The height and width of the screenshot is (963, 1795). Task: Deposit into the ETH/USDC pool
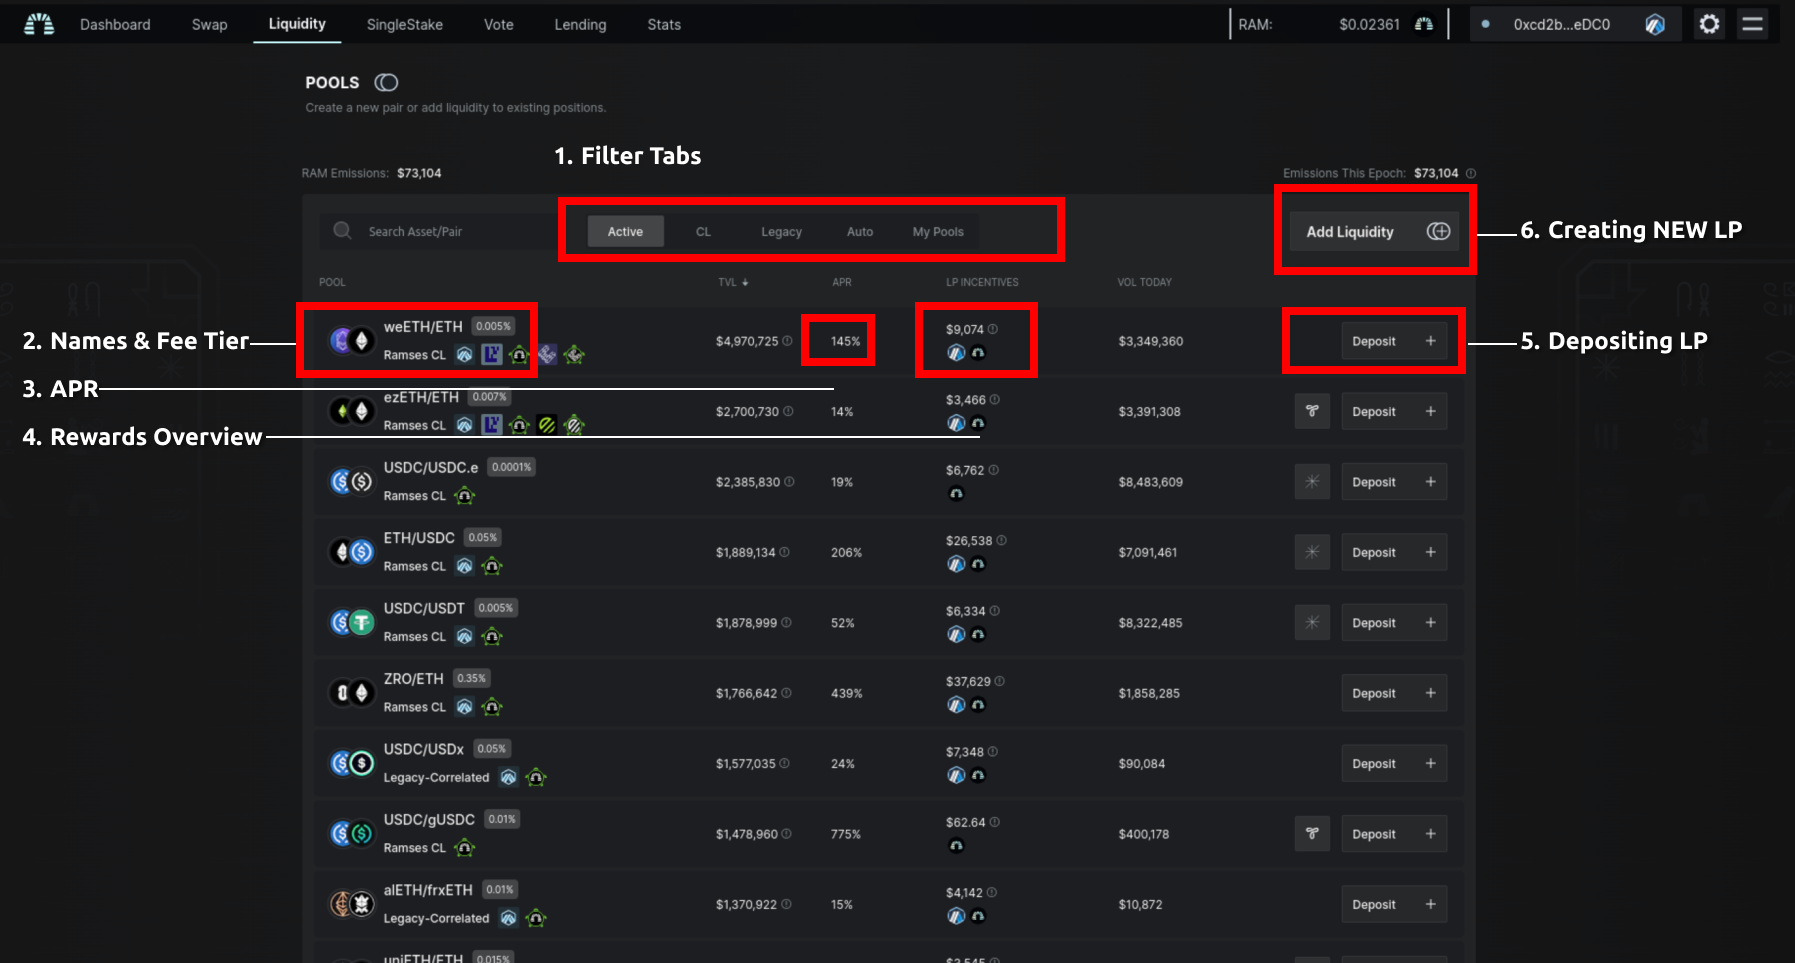1394,552
